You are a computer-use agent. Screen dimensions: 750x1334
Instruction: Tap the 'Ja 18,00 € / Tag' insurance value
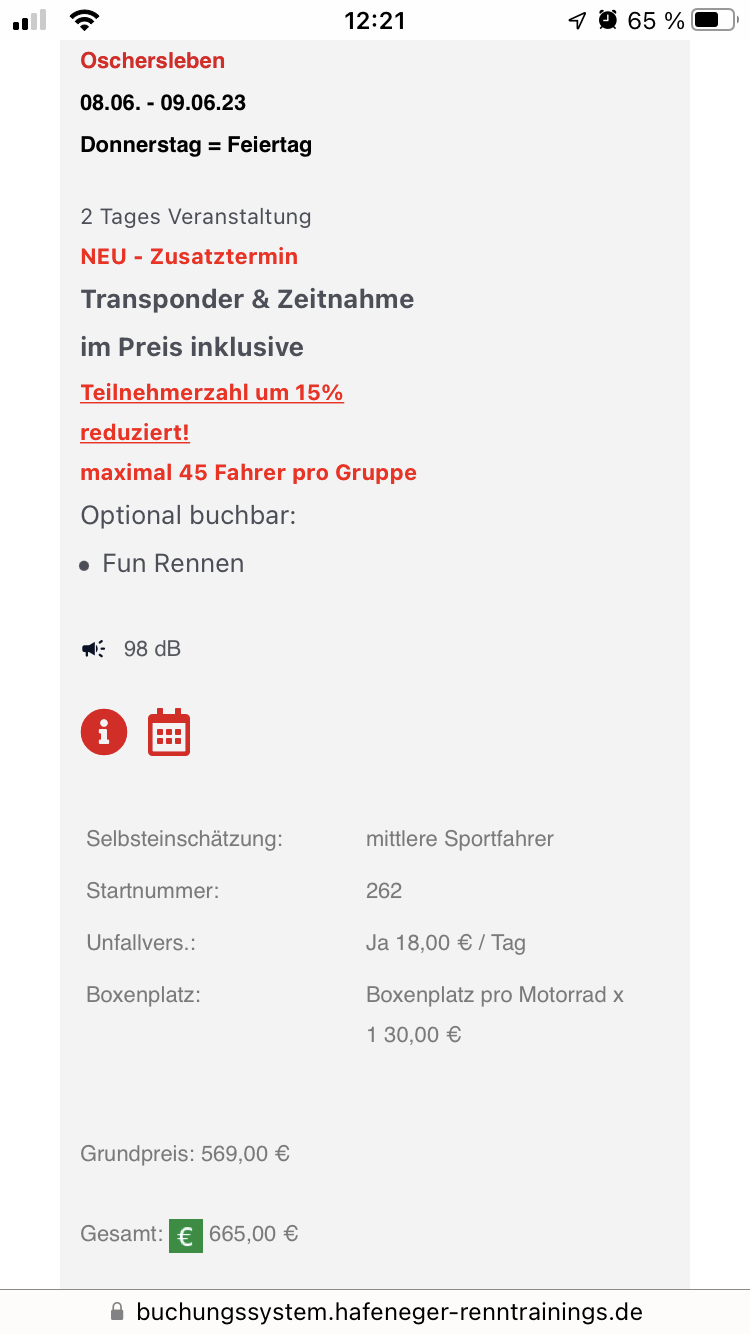click(446, 942)
